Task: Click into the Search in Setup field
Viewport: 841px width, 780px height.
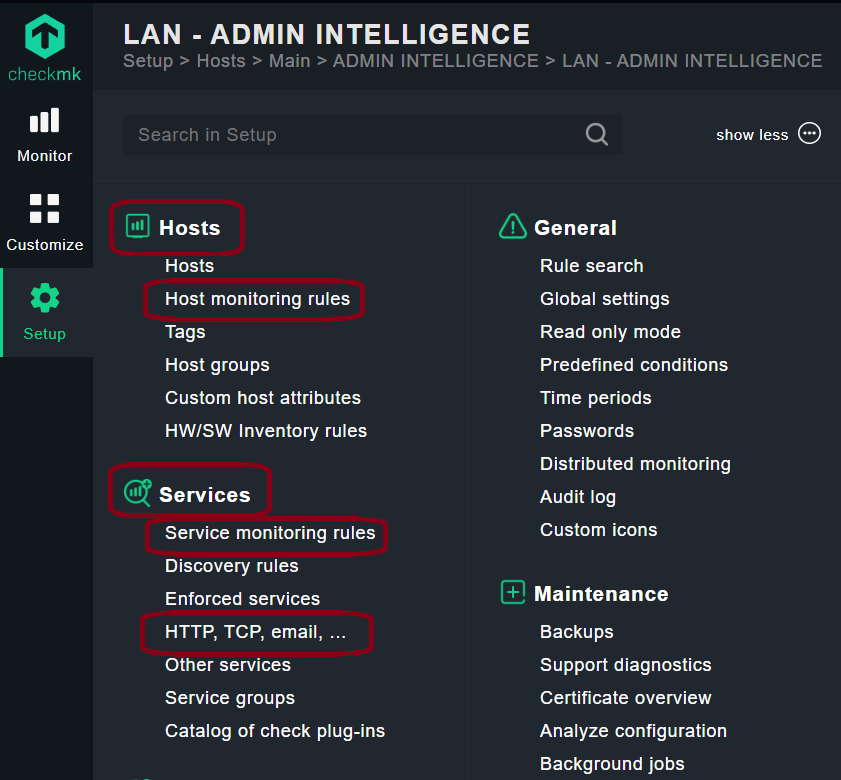Action: (373, 135)
